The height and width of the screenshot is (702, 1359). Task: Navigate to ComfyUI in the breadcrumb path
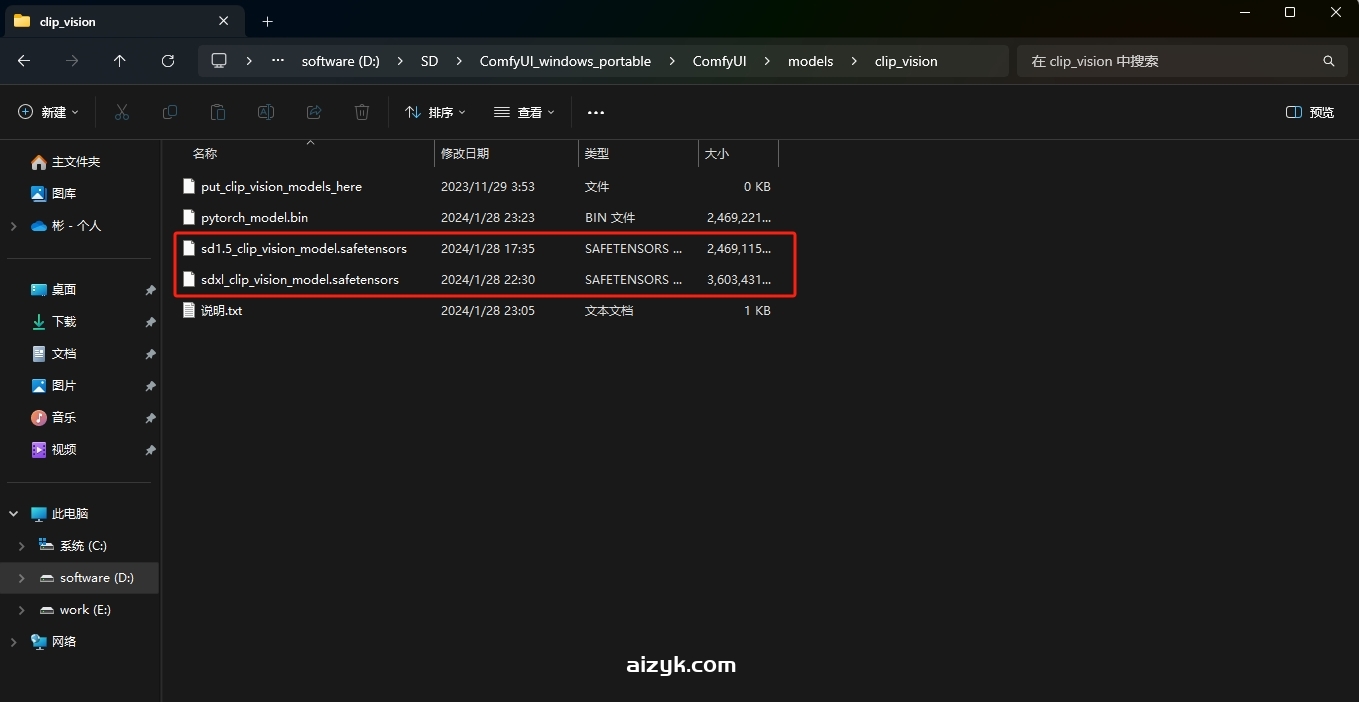click(719, 61)
